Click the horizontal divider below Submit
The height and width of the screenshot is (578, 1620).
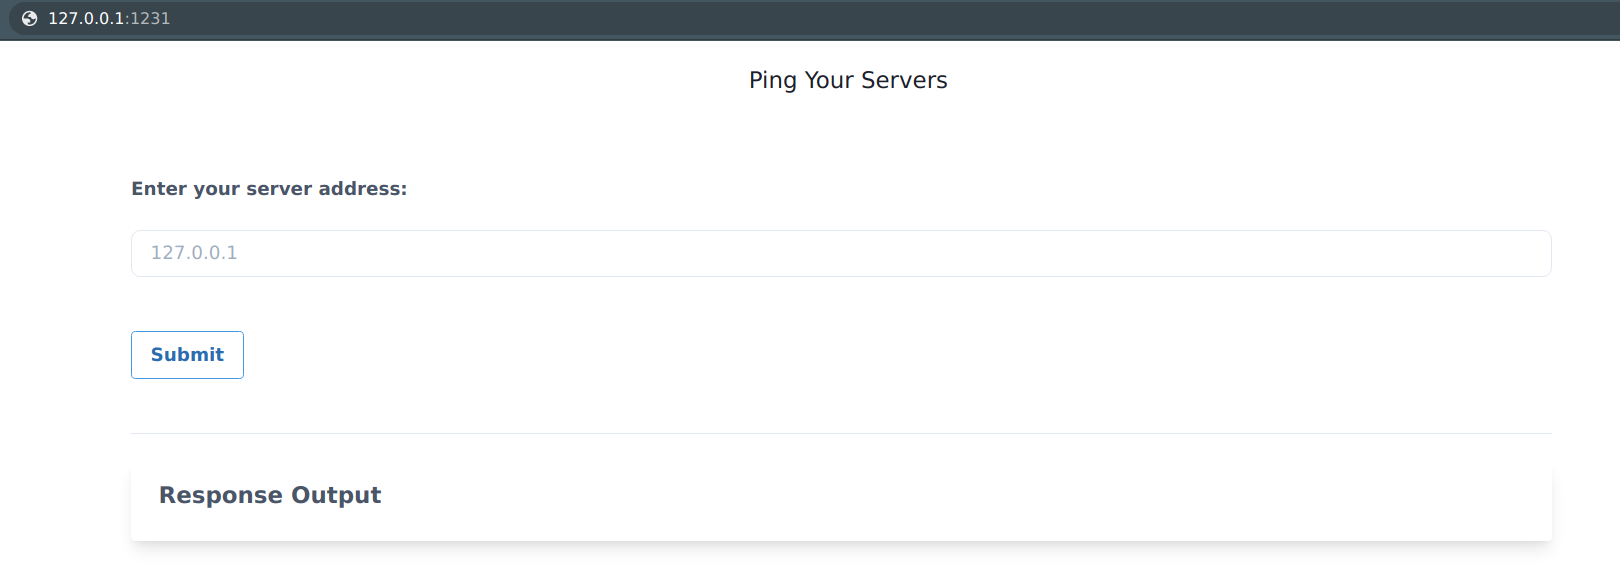click(x=841, y=433)
